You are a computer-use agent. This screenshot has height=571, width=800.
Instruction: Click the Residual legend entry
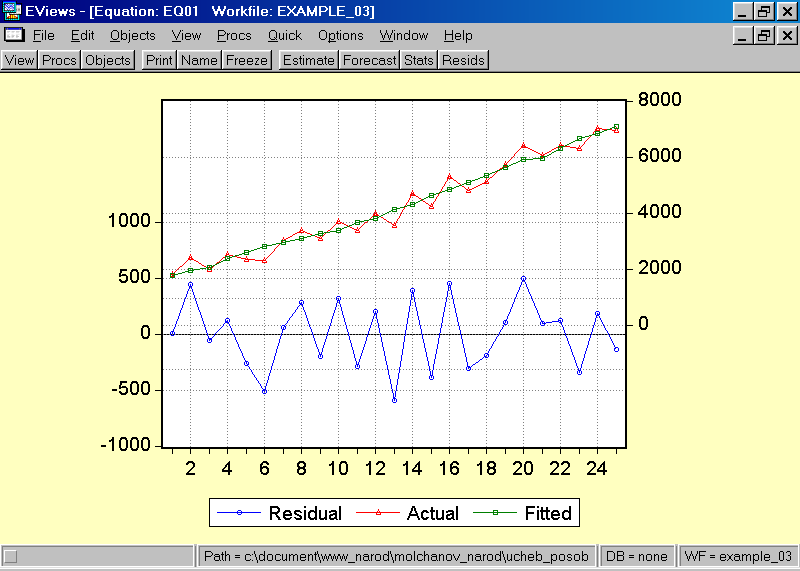point(280,513)
